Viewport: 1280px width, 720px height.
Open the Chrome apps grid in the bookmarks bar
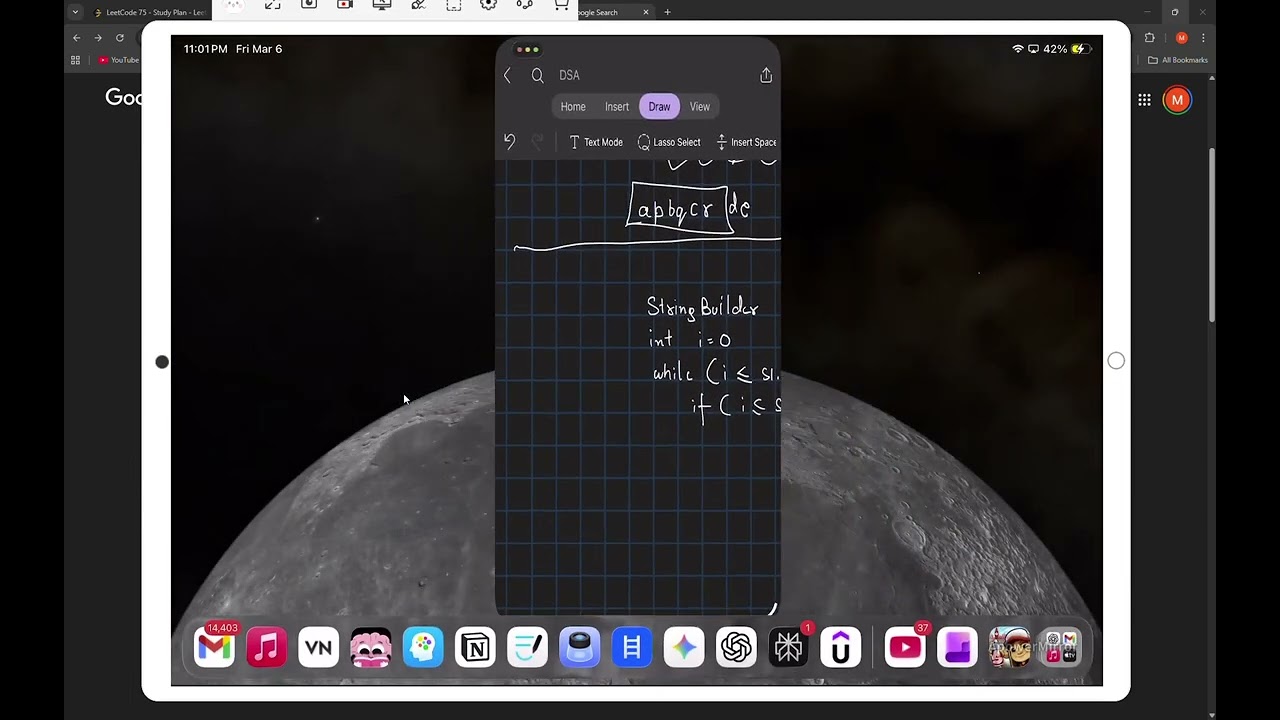pos(75,60)
